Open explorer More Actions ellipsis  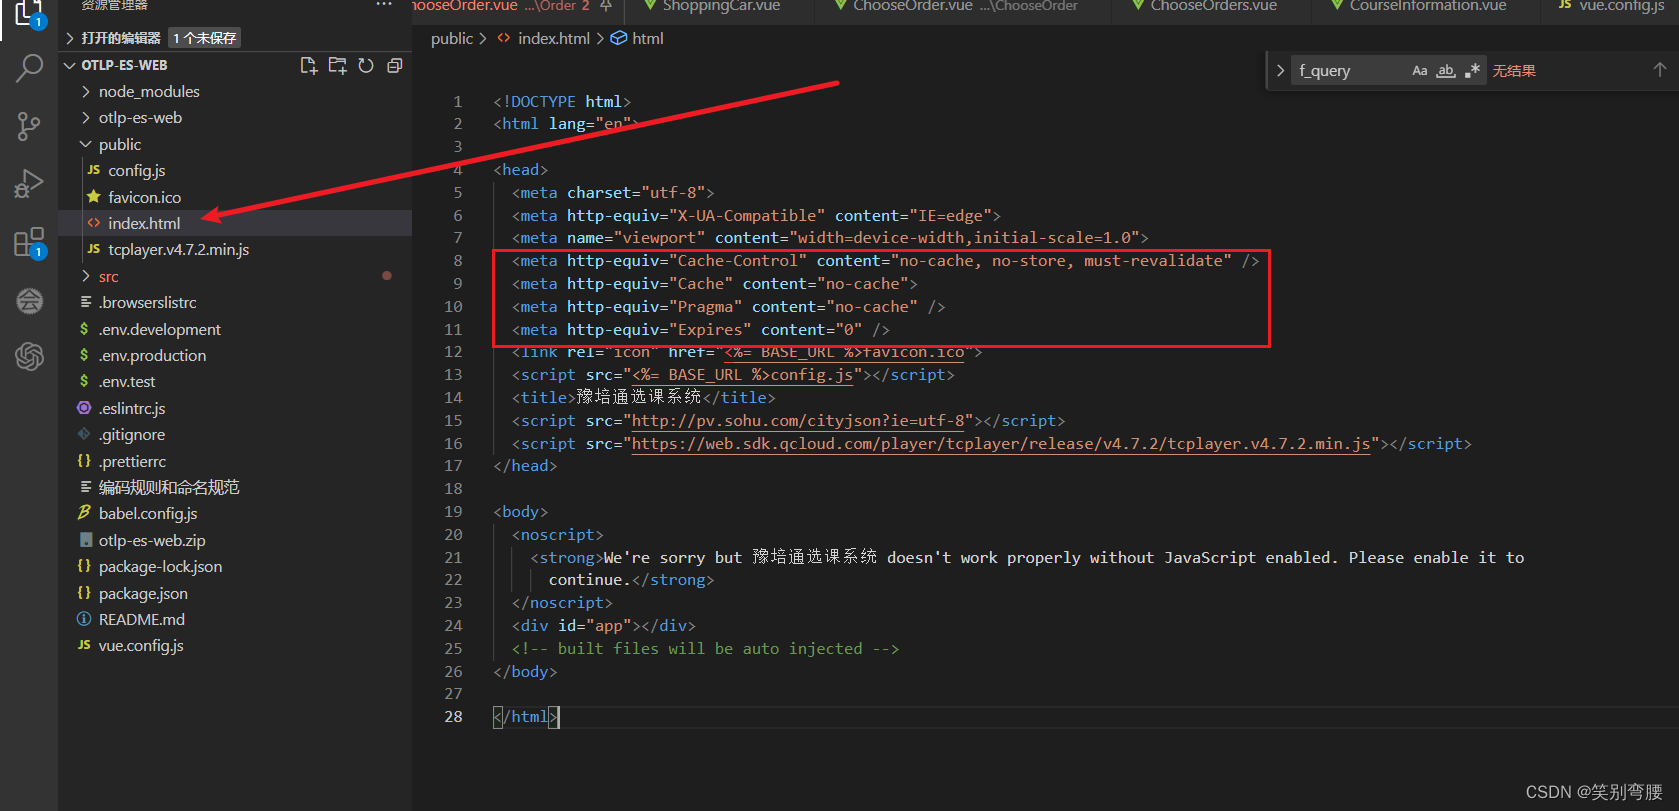tap(384, 5)
